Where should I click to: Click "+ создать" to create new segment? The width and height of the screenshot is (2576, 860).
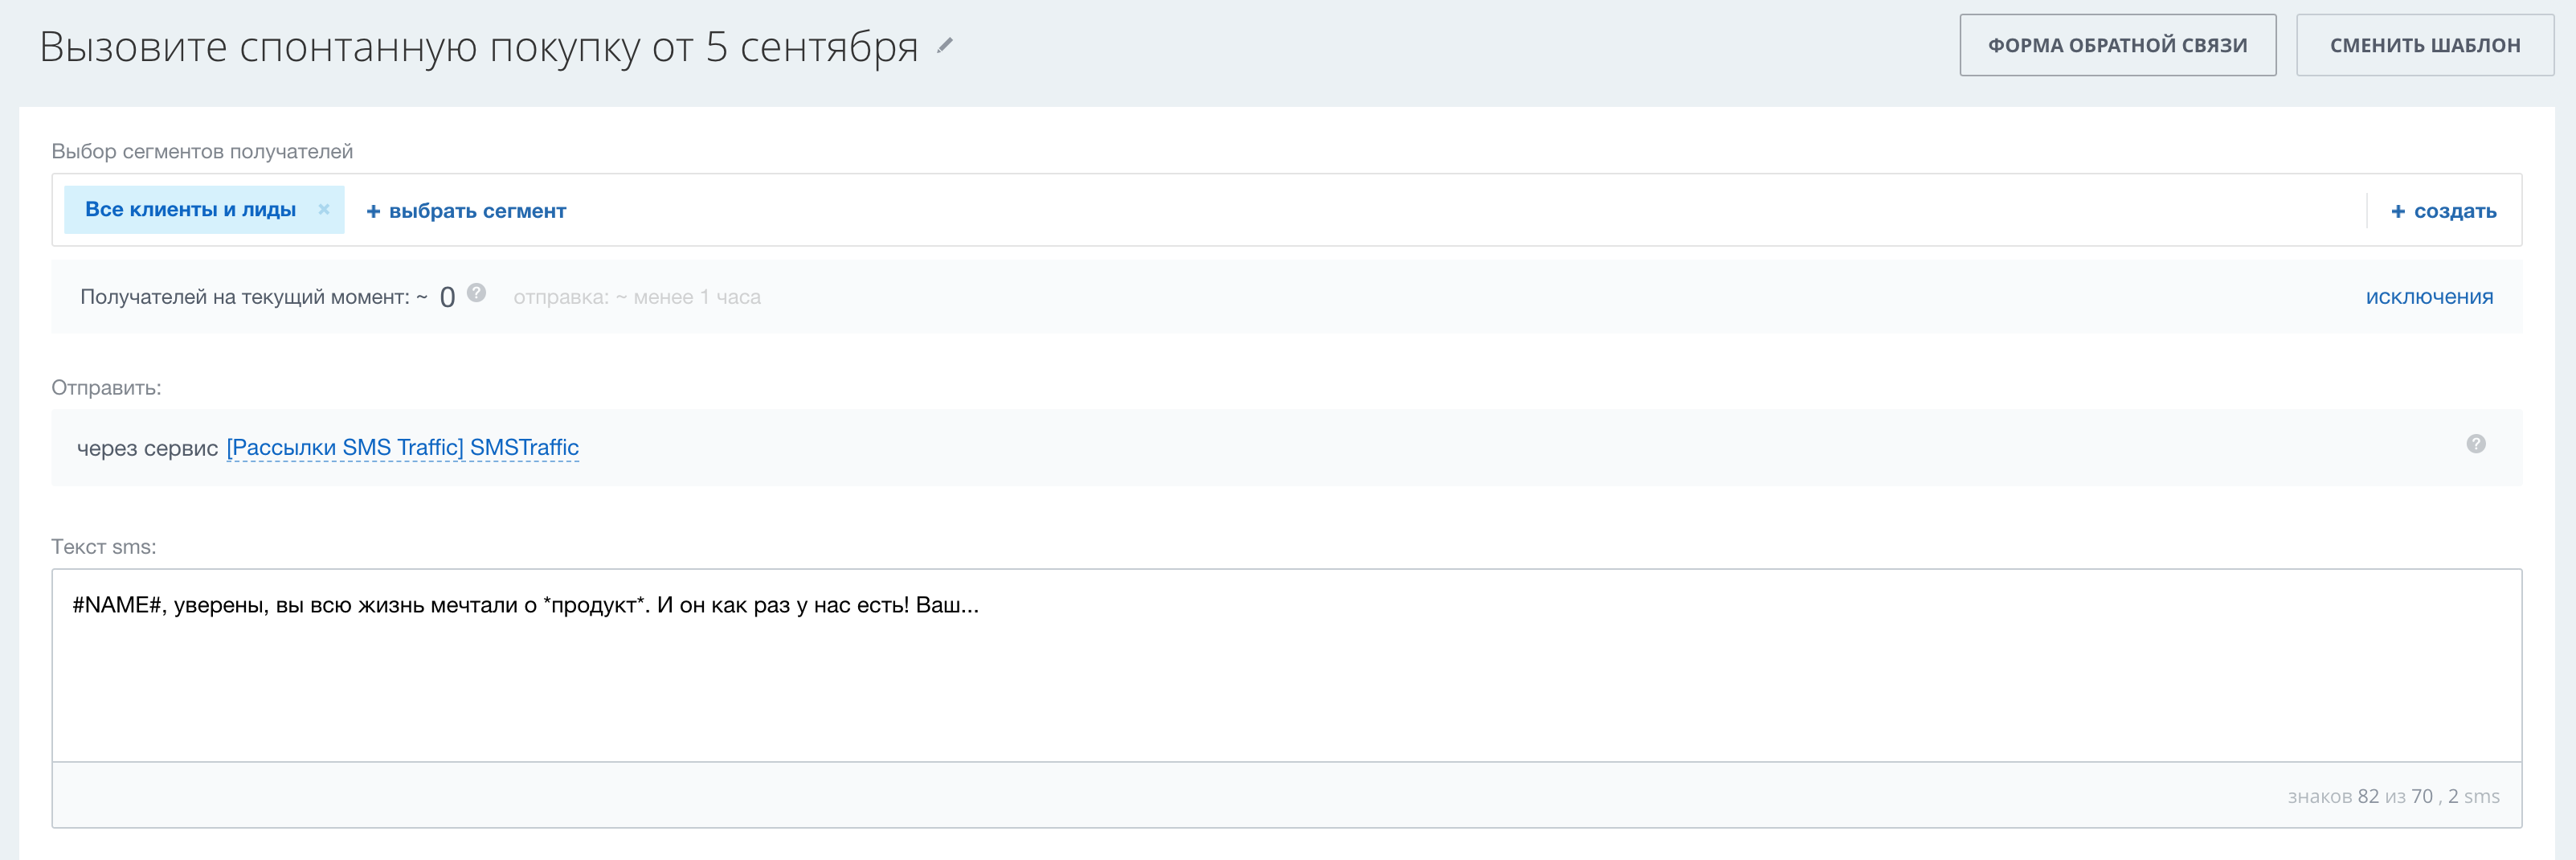2443,211
